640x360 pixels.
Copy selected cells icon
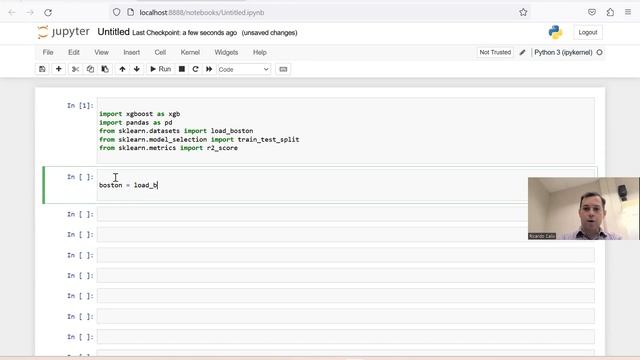90,69
